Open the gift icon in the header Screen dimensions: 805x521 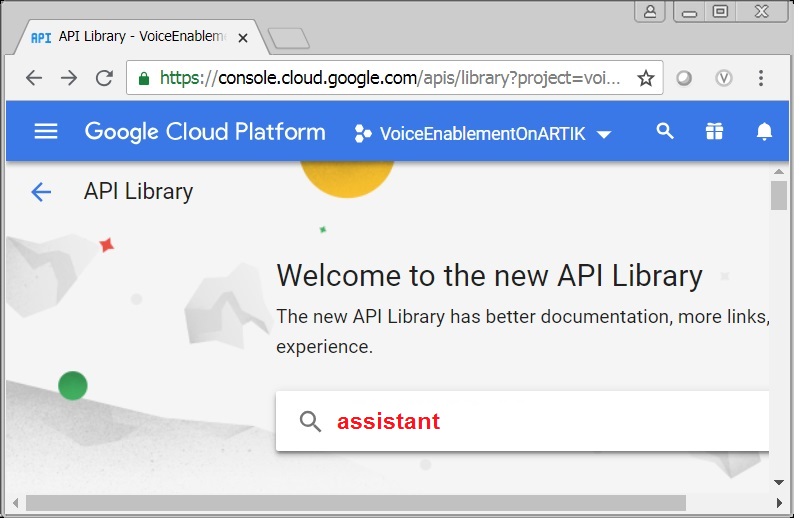click(x=714, y=131)
